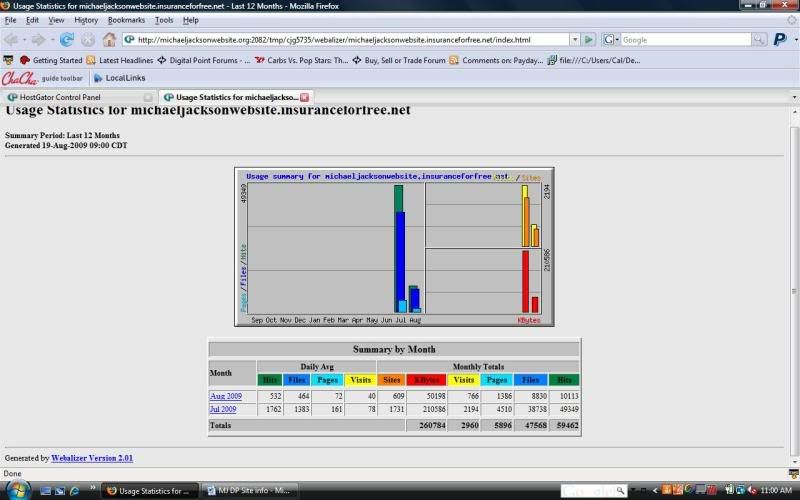Open Digital Point Forums bookmark
The height and width of the screenshot is (500, 800).
[x=204, y=60]
